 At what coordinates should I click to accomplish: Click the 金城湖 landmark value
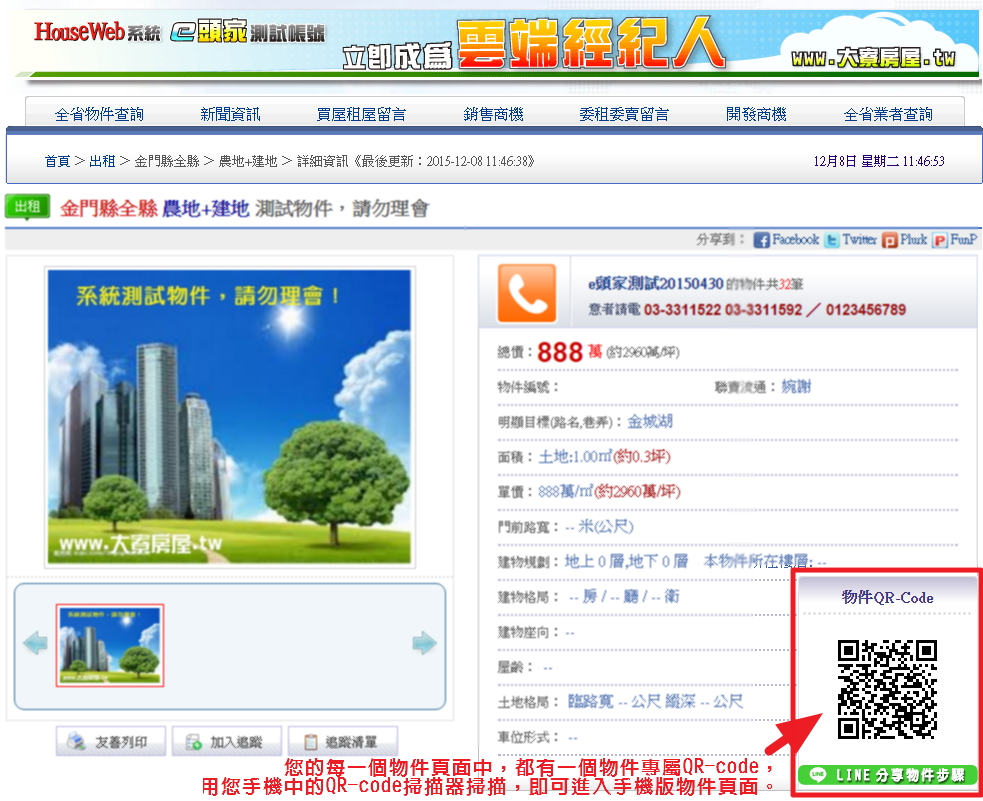650,421
